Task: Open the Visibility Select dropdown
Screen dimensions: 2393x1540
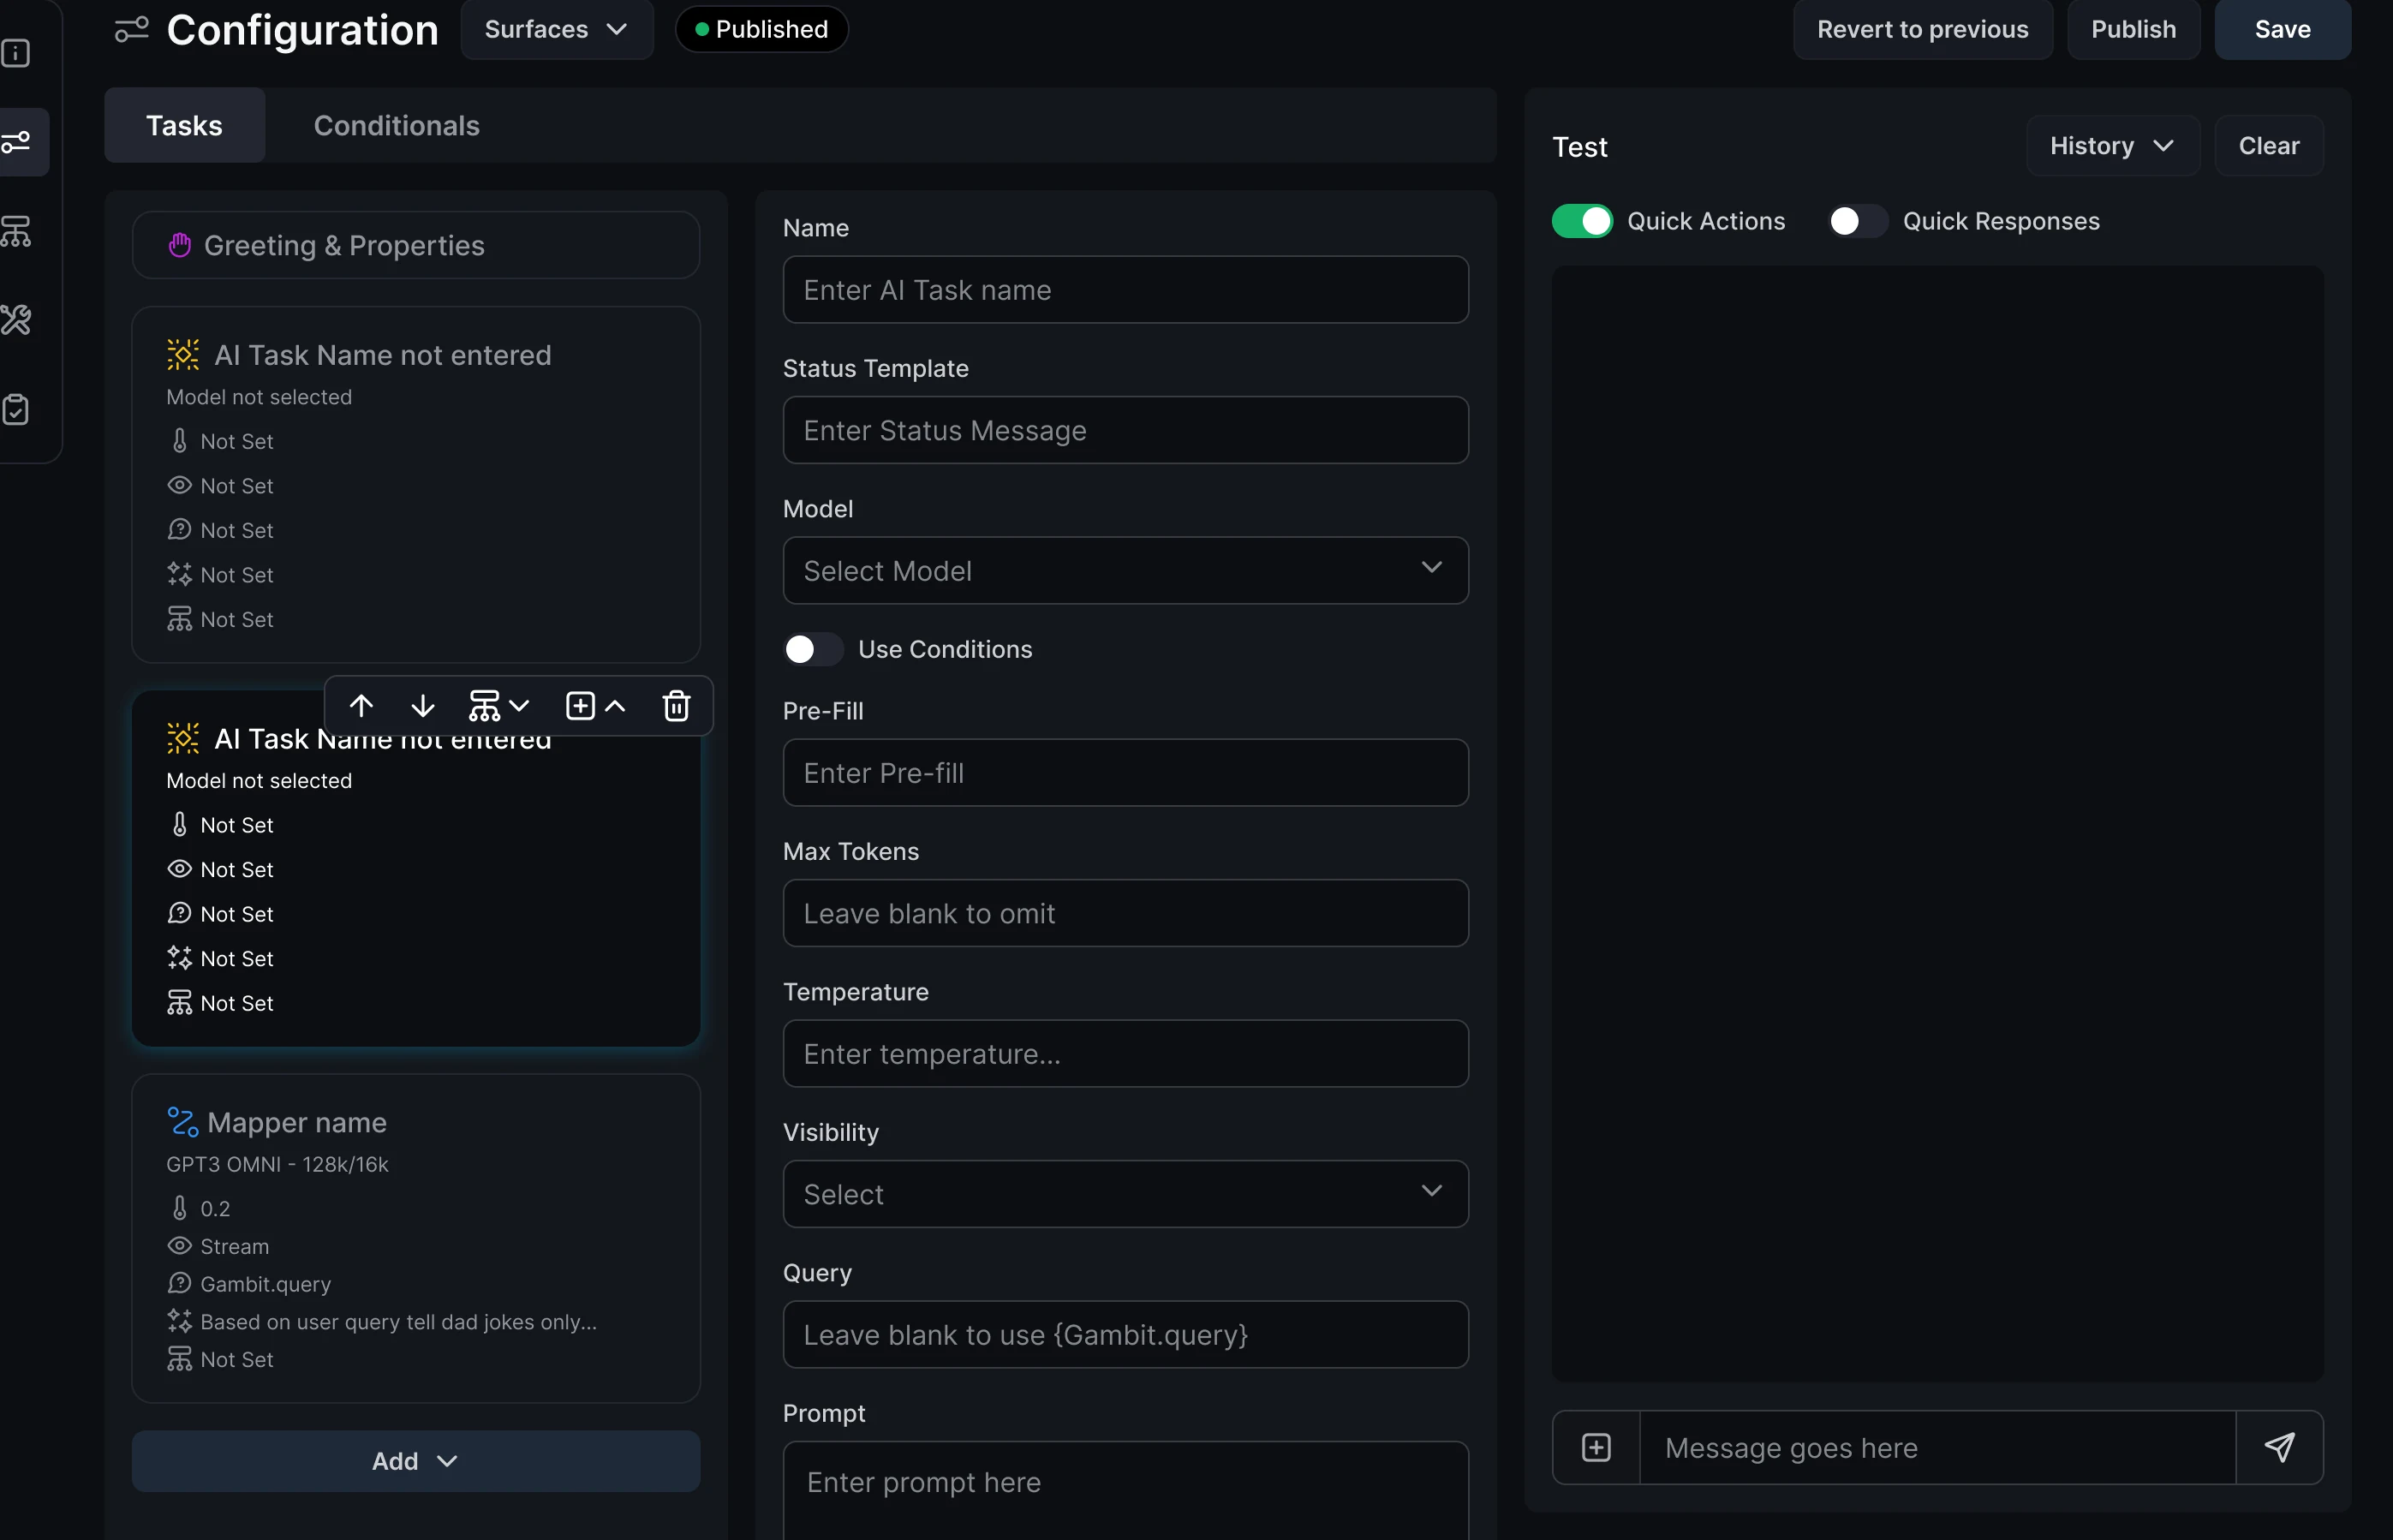Action: pos(1125,1194)
